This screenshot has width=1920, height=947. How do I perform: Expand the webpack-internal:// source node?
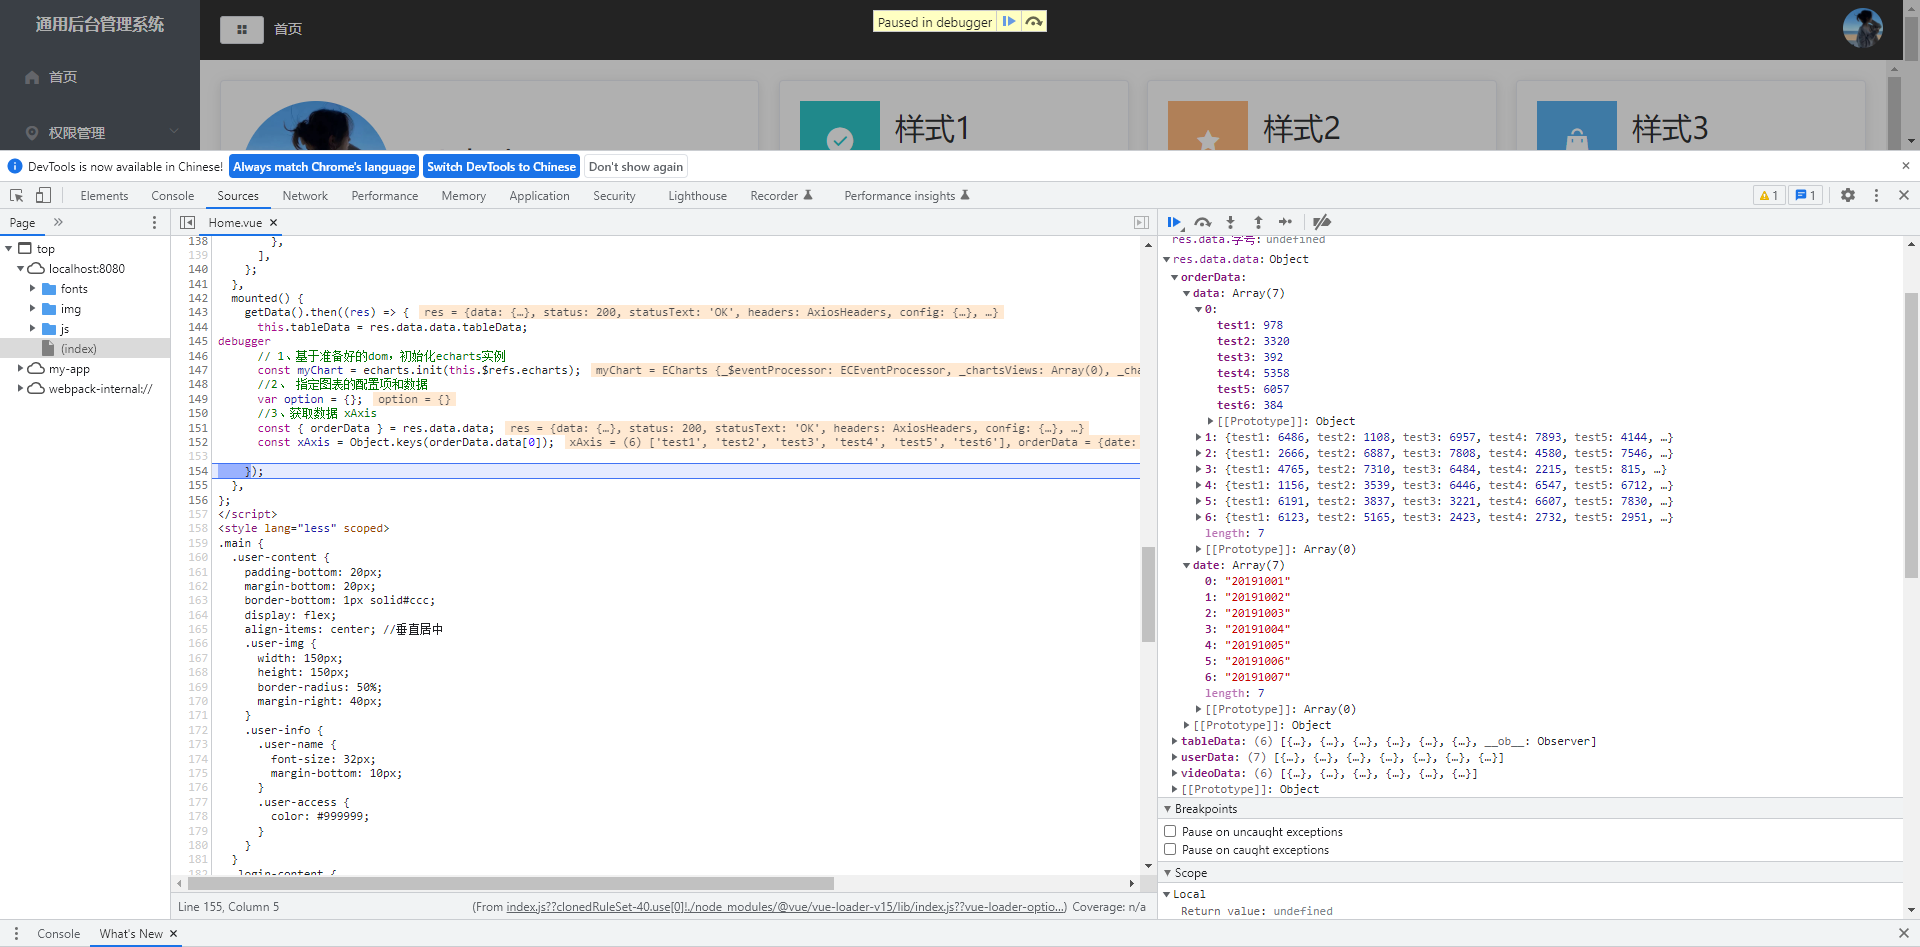[x=20, y=389]
